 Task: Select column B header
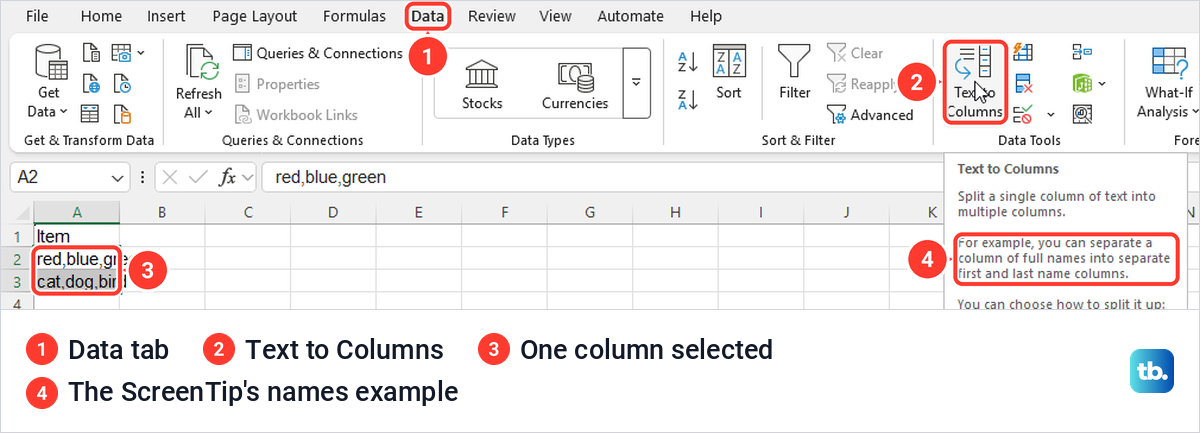[162, 212]
